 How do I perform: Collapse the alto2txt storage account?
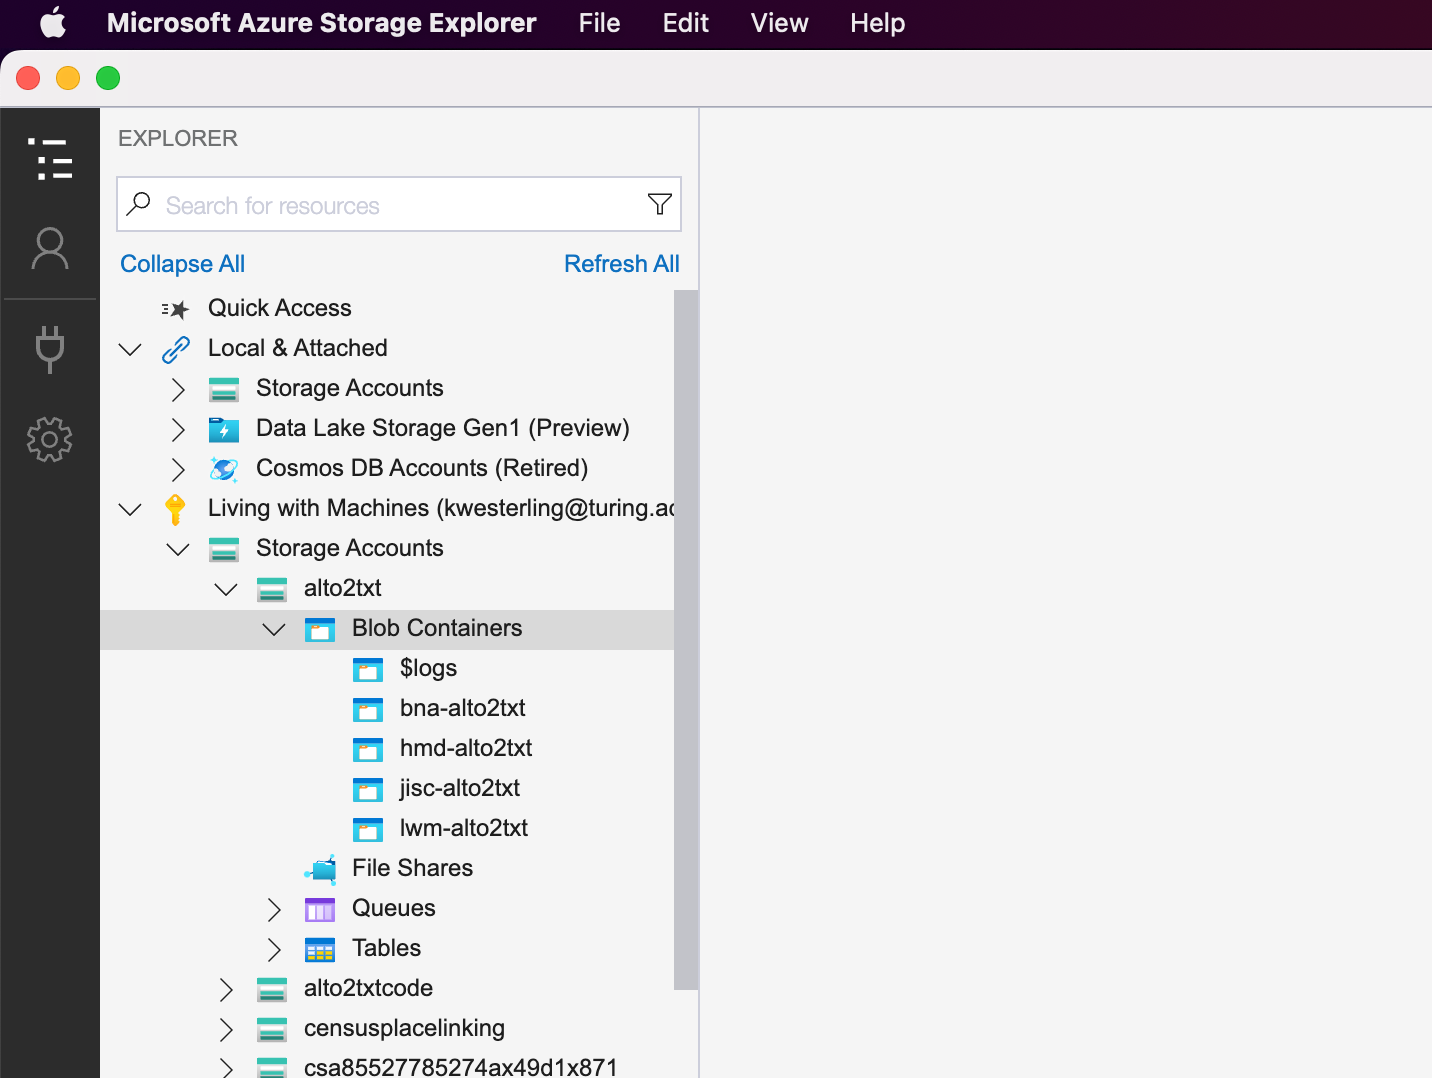(x=226, y=589)
